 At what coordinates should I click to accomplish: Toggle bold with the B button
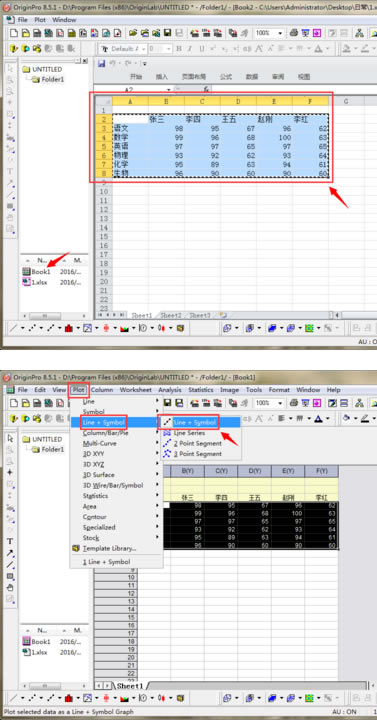pos(179,49)
